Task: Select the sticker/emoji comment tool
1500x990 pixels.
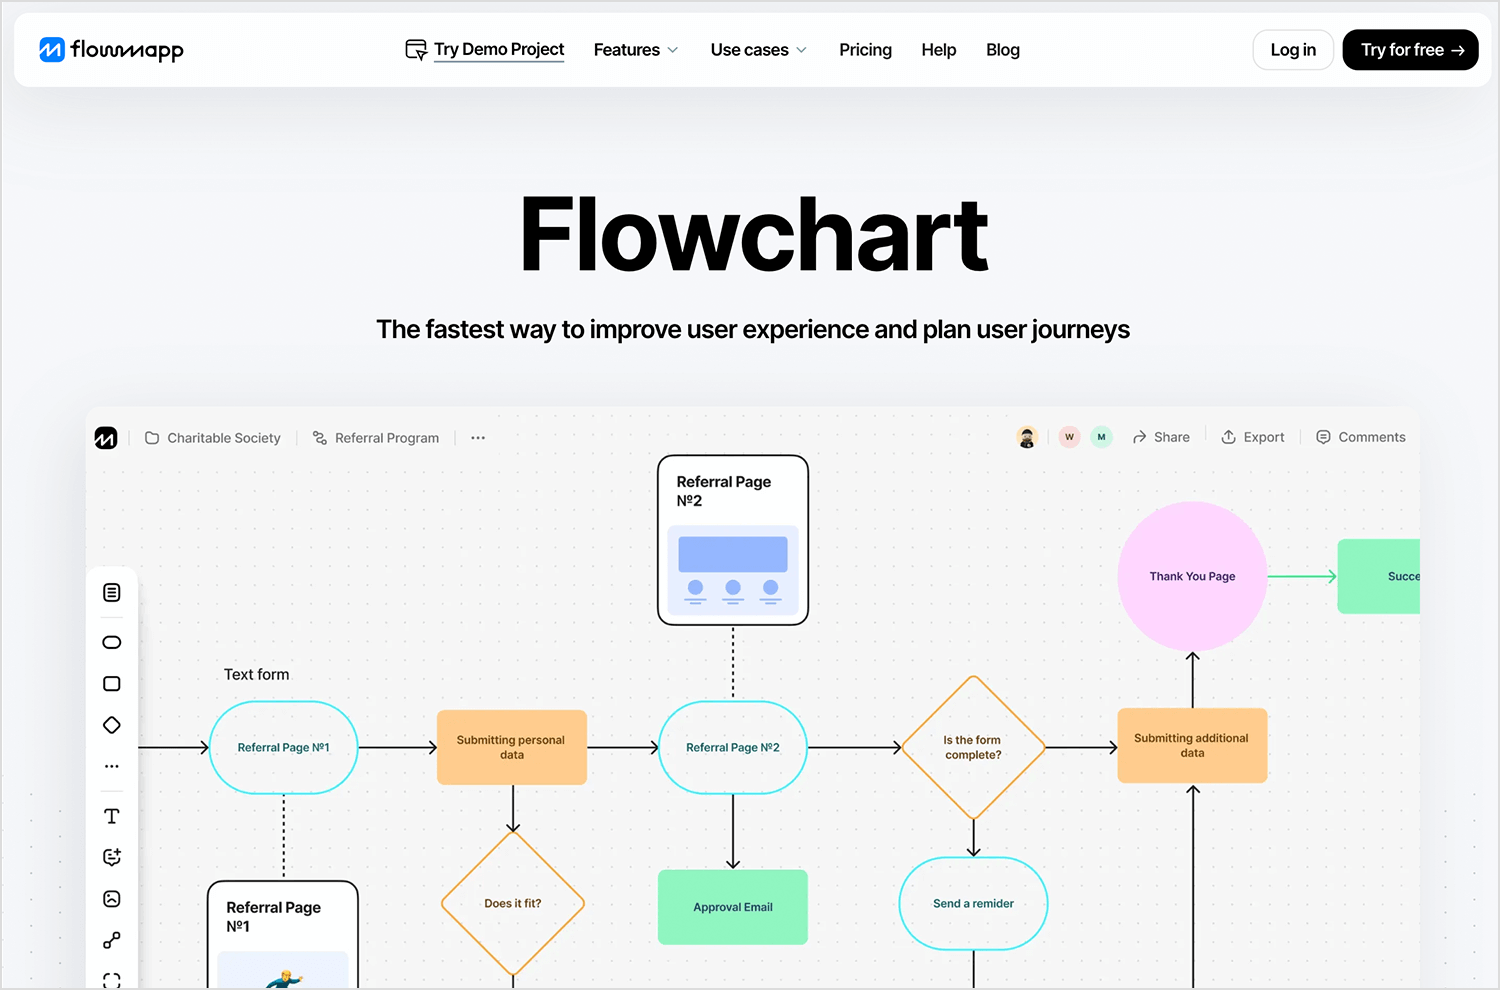Action: pyautogui.click(x=112, y=857)
